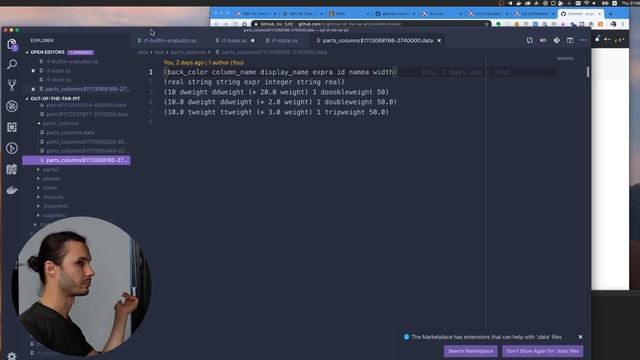Expand the sheet folder
640x360 pixels.
pyautogui.click(x=47, y=188)
